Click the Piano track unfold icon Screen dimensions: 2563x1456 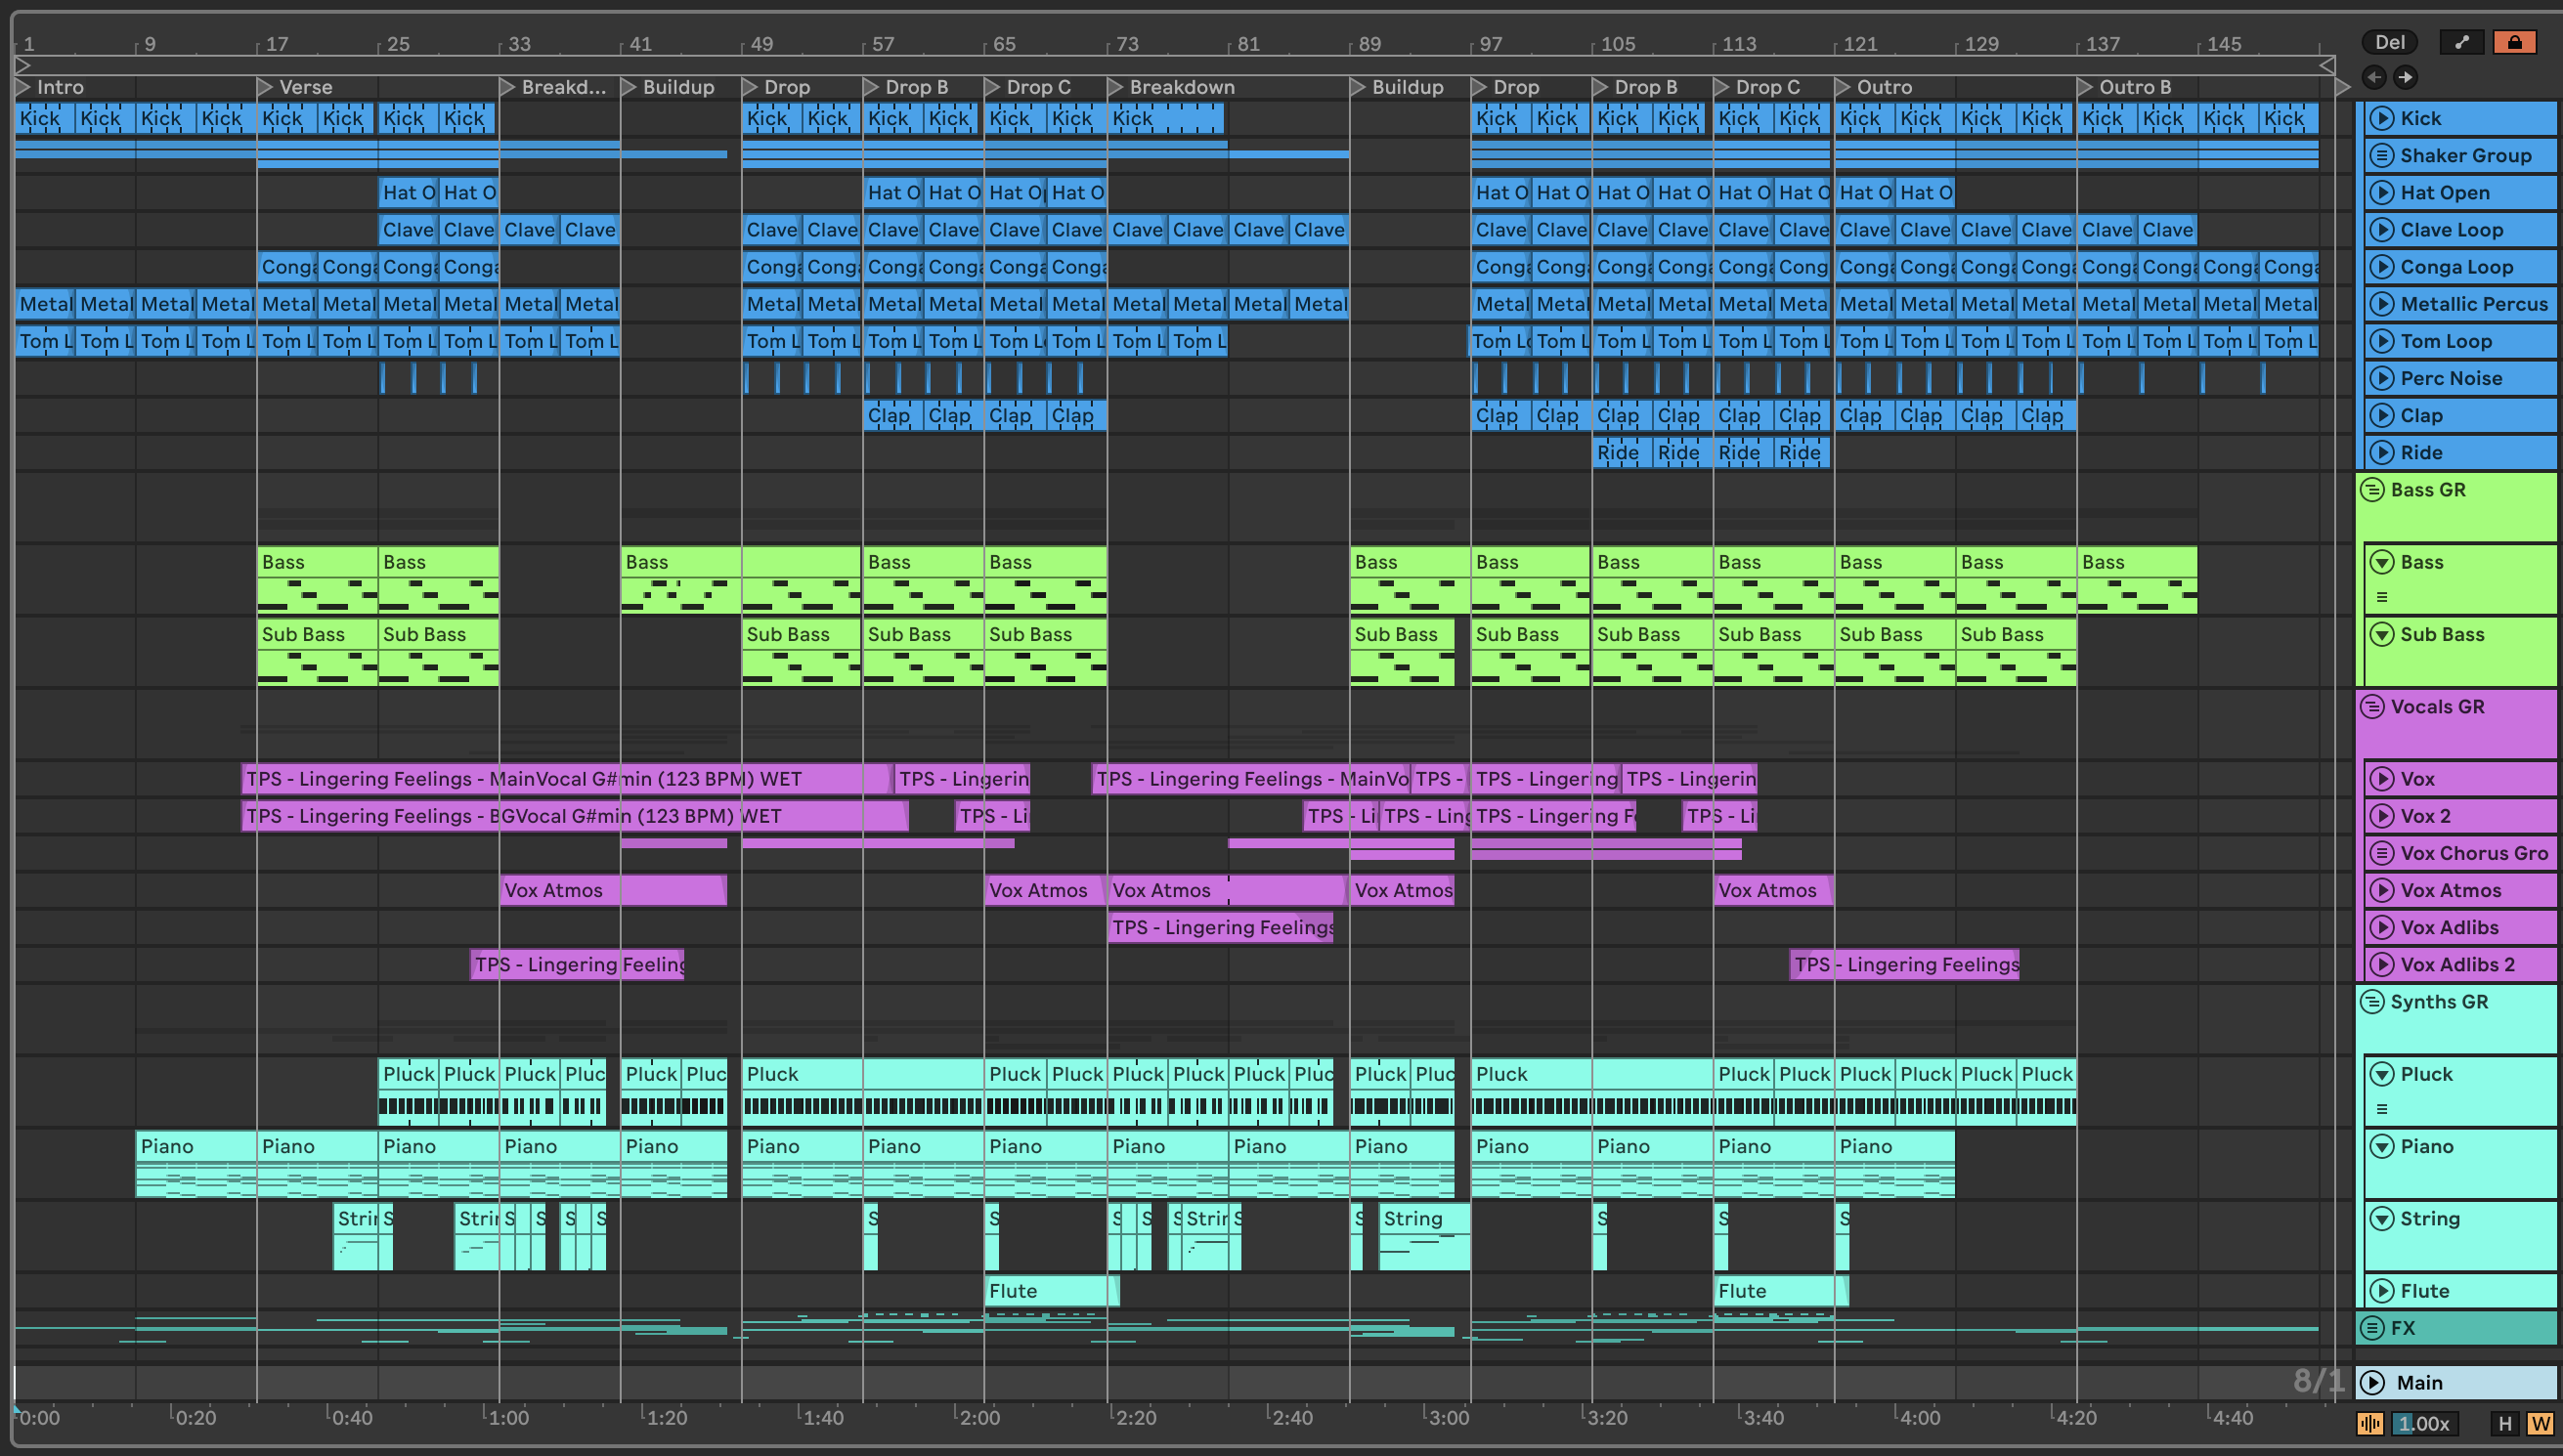coord(2383,1146)
